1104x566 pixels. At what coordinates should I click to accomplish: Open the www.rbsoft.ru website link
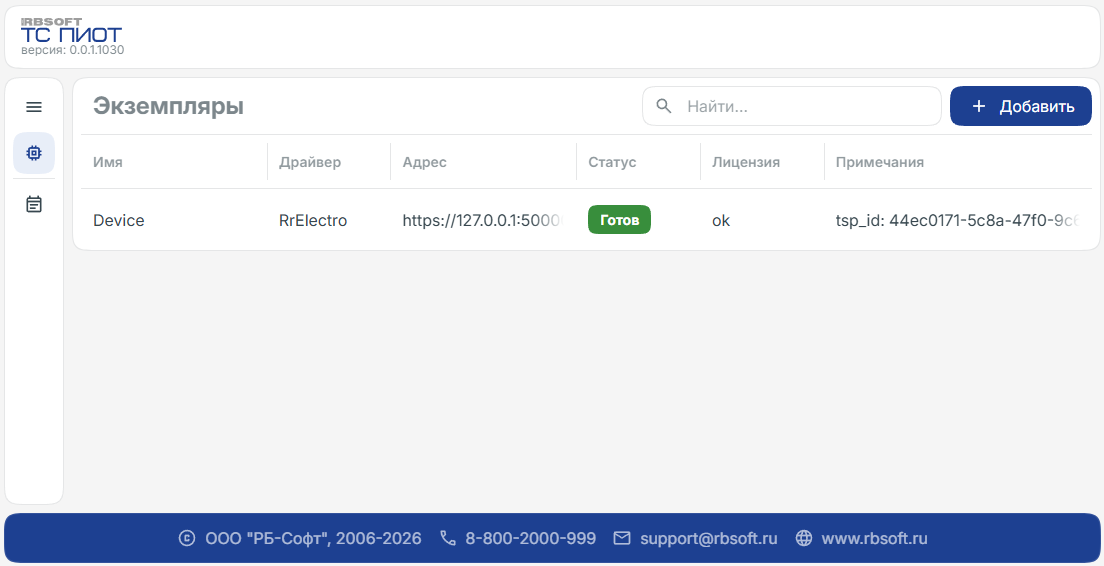tap(874, 539)
